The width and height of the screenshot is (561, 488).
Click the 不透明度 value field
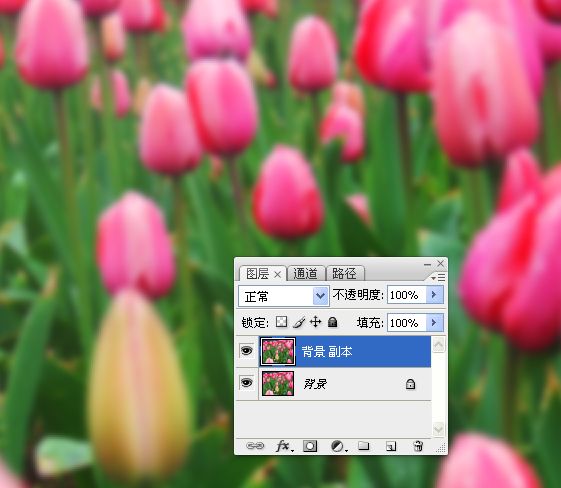(407, 295)
